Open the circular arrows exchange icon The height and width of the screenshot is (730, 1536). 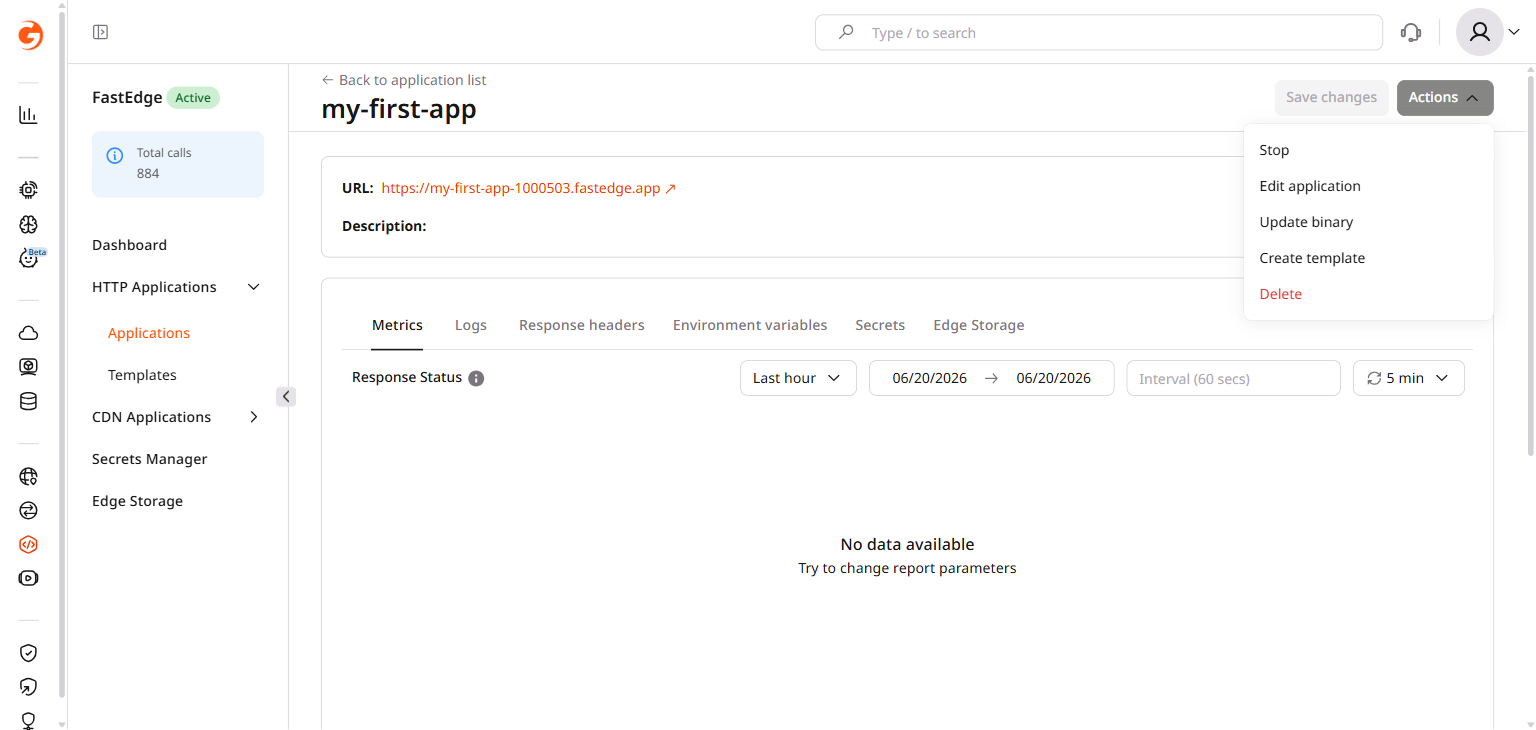28,510
